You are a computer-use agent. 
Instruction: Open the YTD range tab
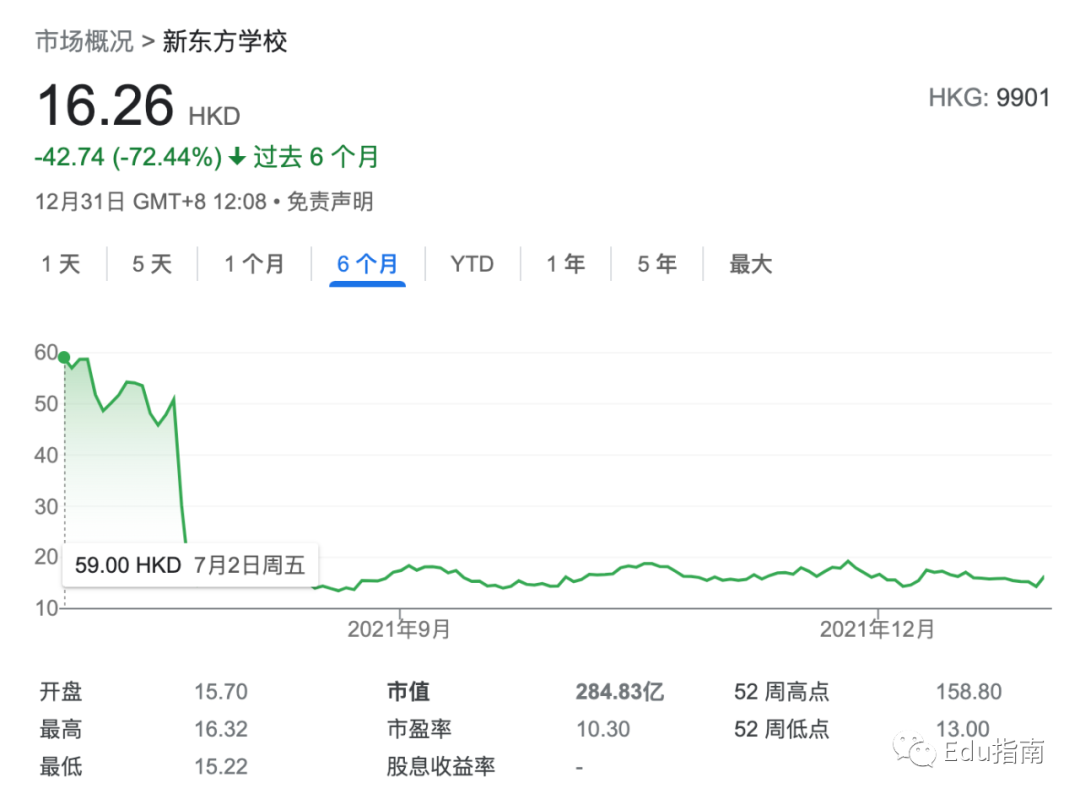(x=472, y=264)
